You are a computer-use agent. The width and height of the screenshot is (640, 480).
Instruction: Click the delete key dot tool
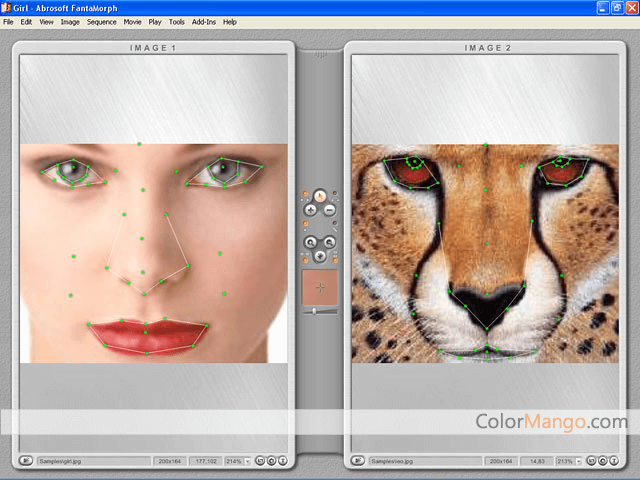point(330,211)
